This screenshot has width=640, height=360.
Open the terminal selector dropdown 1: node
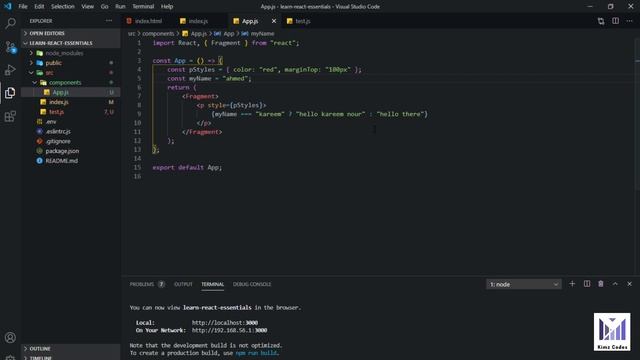[524, 284]
